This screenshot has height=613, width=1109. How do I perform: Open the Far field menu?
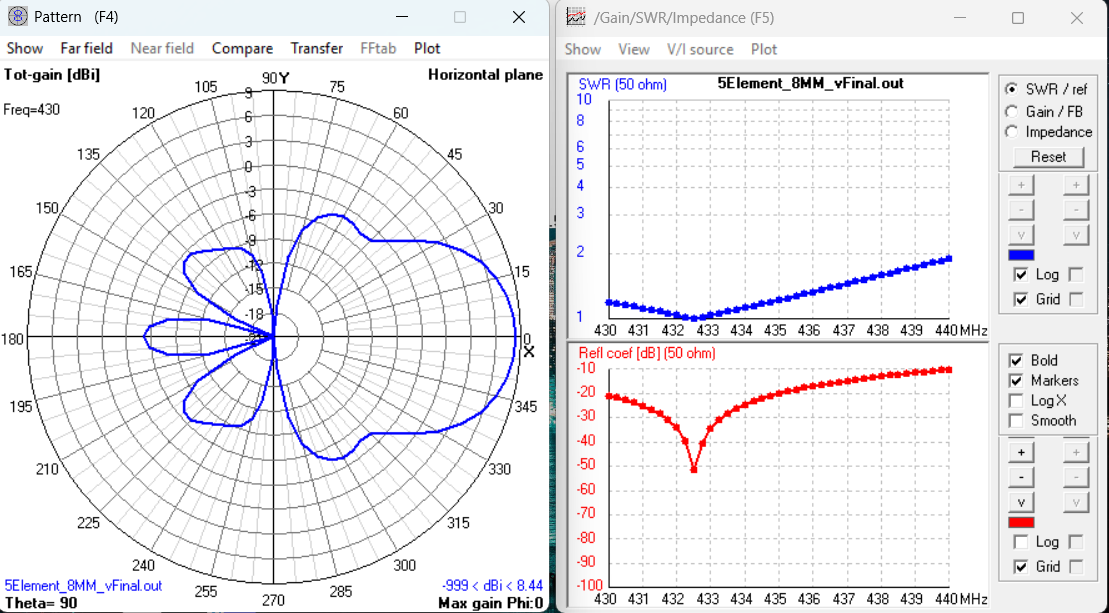86,48
